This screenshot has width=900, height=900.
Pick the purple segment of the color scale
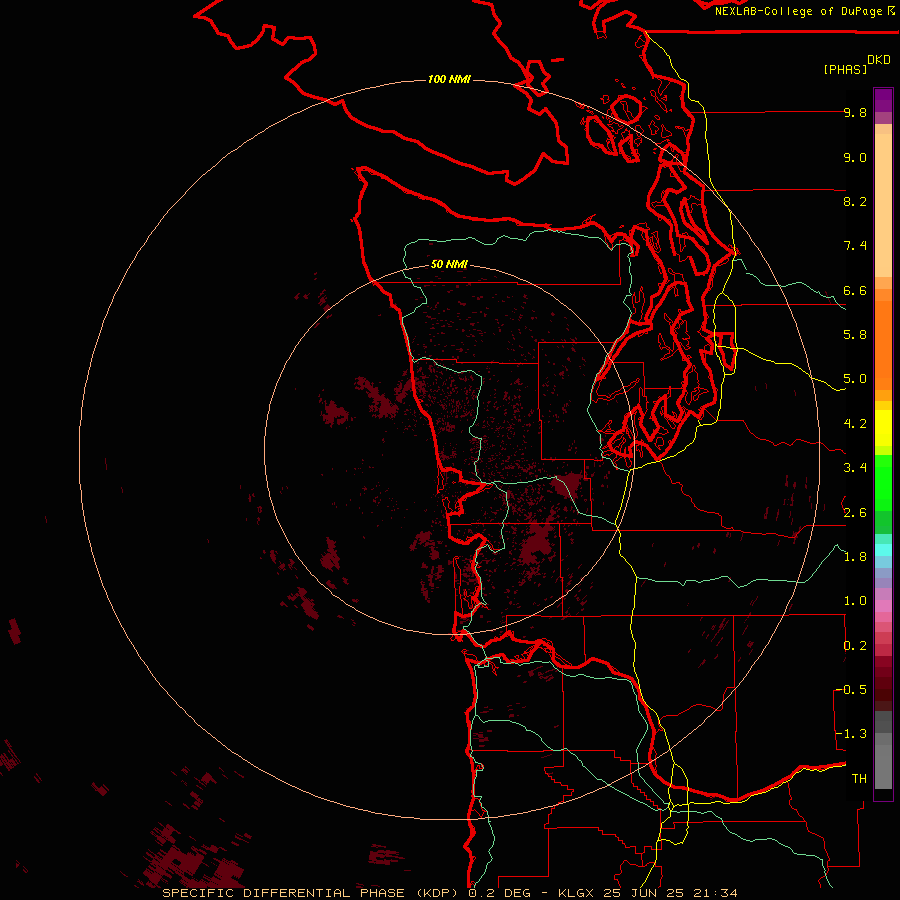(x=883, y=101)
